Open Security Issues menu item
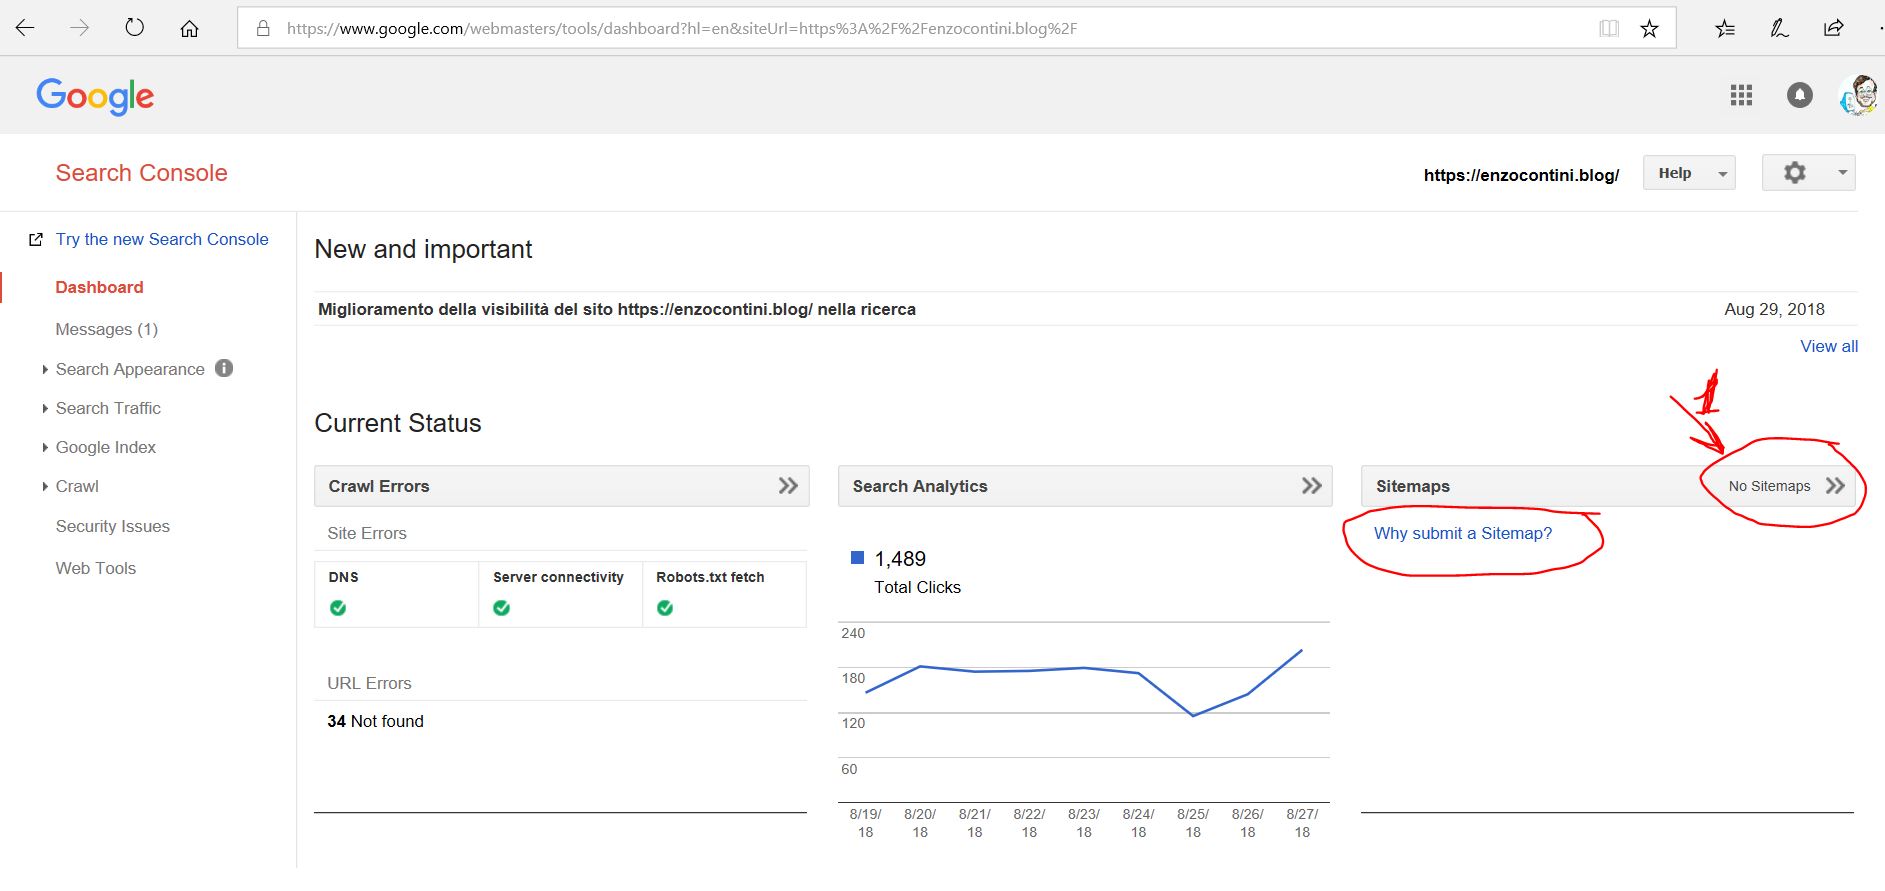This screenshot has height=891, width=1885. coord(112,526)
